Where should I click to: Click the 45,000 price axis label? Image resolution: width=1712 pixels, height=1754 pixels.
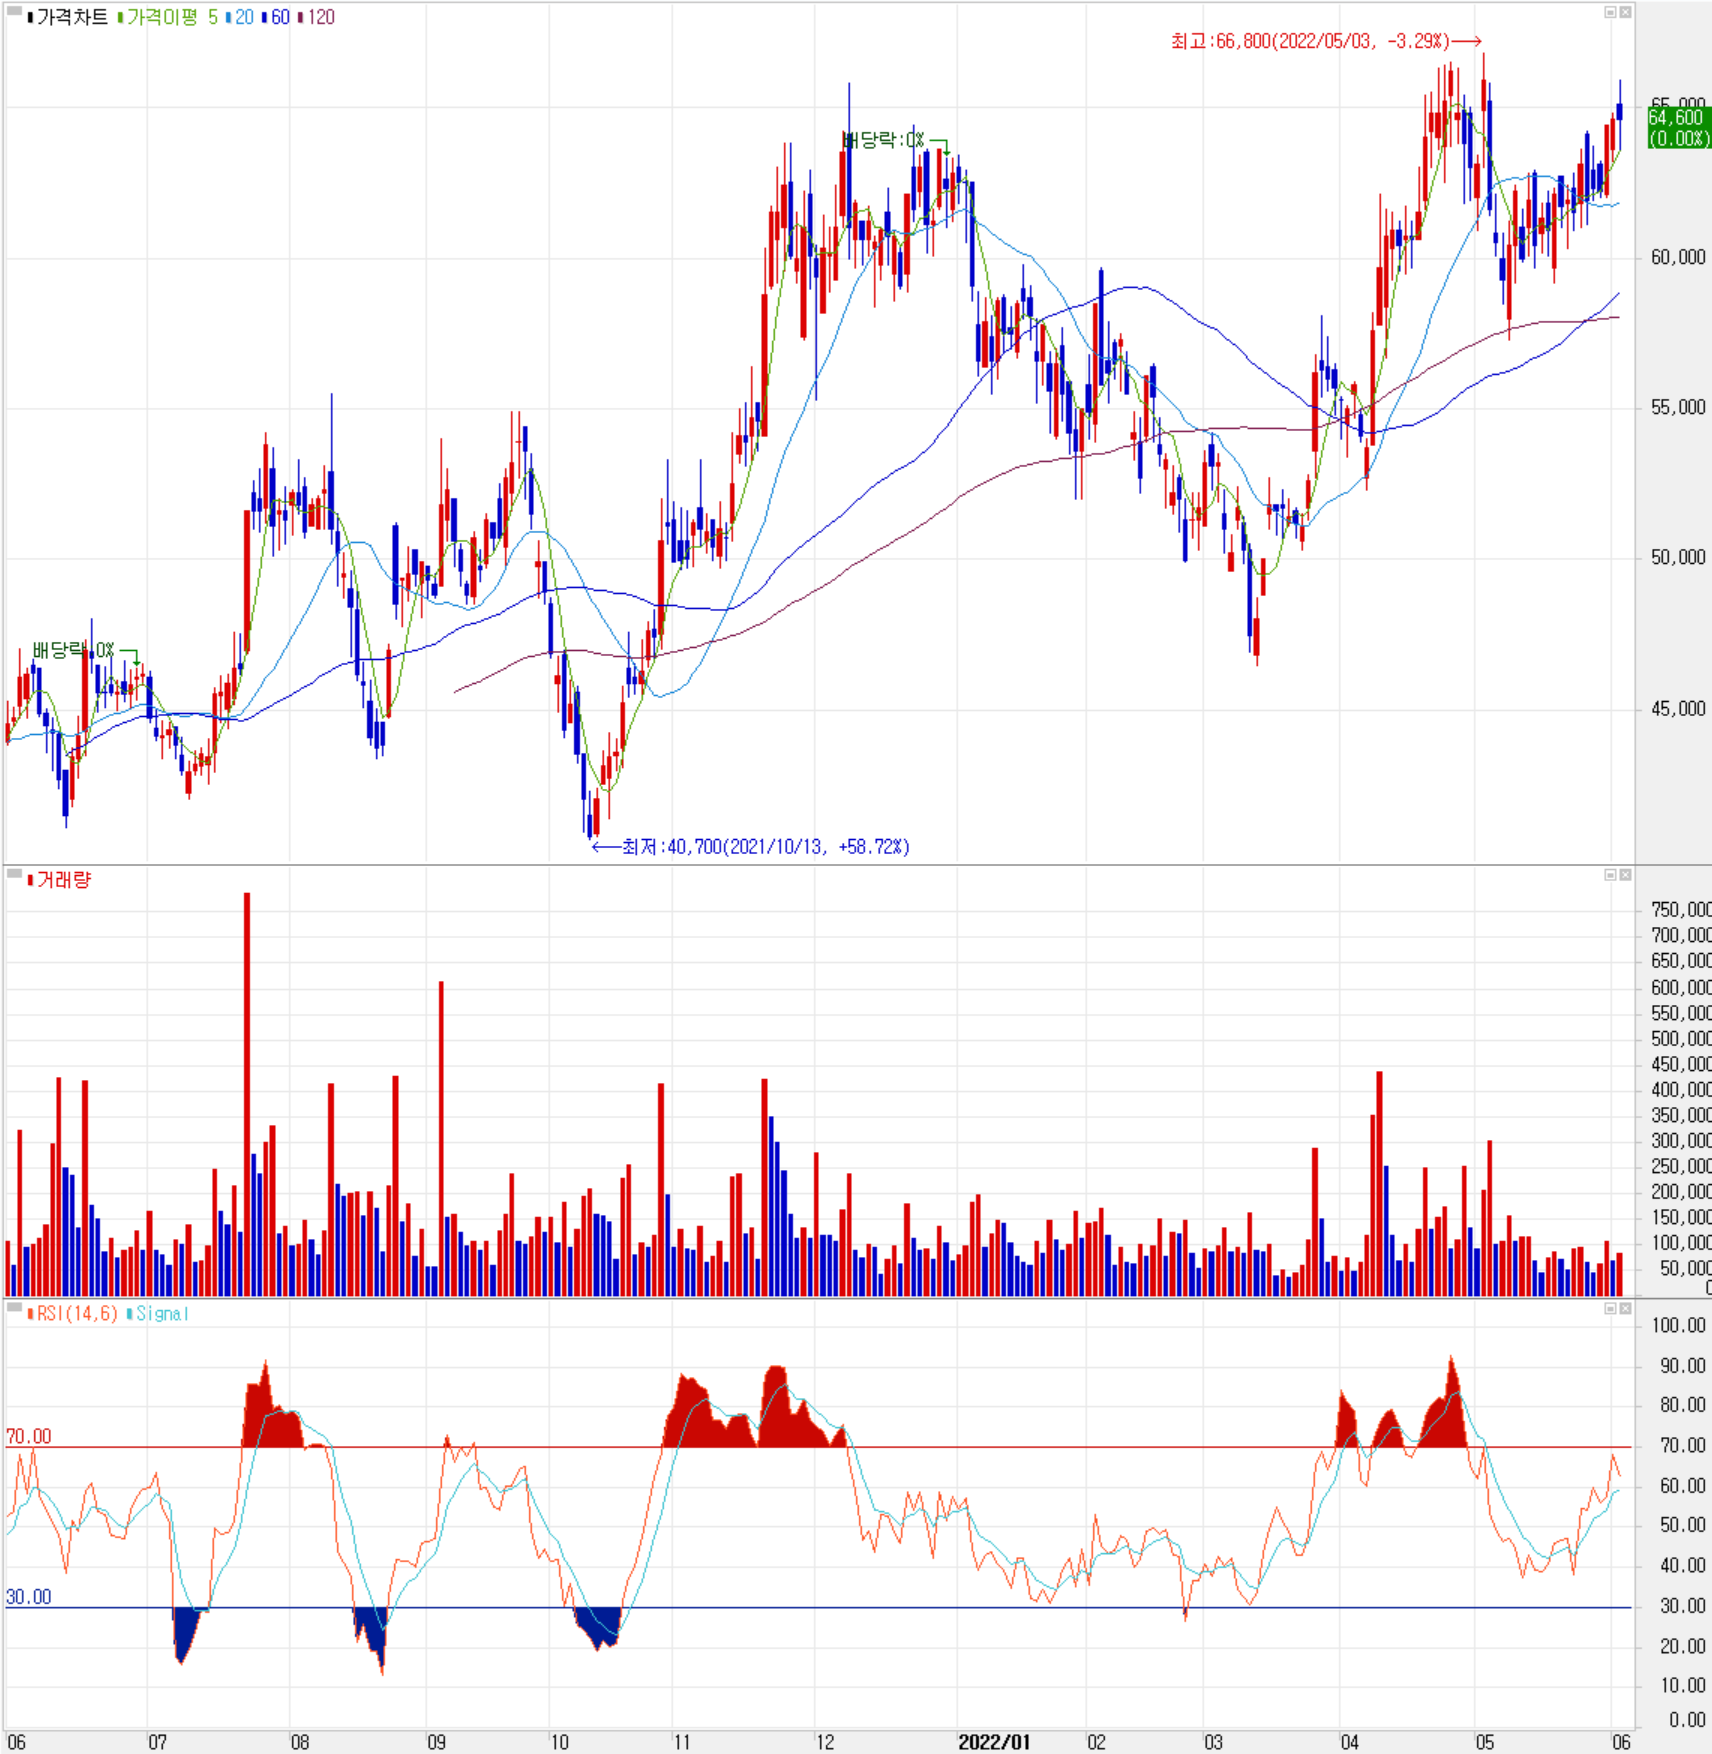[1678, 708]
